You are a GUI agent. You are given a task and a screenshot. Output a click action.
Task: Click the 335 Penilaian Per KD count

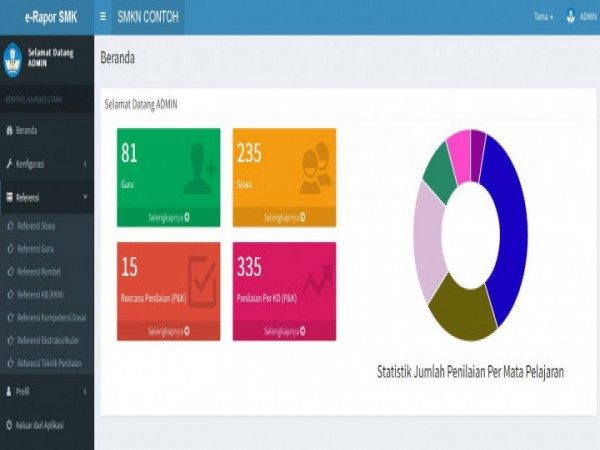pyautogui.click(x=249, y=267)
